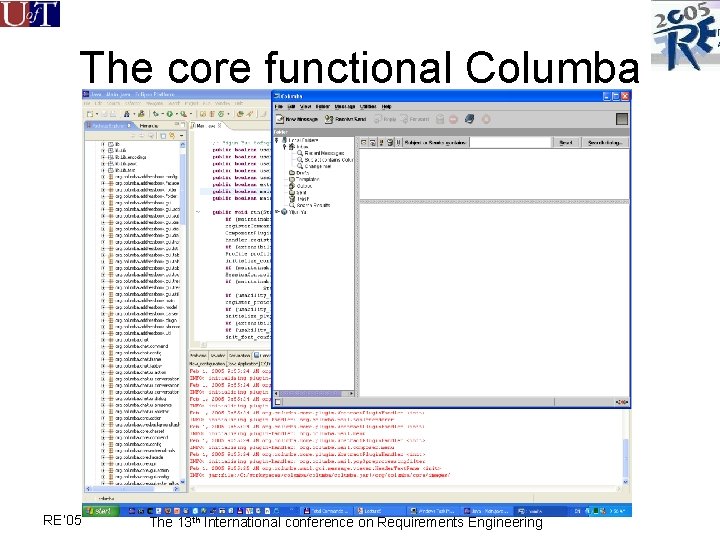Click New Message in Columba toolbar
Image resolution: width=720 pixels, height=540 pixels.
point(297,119)
